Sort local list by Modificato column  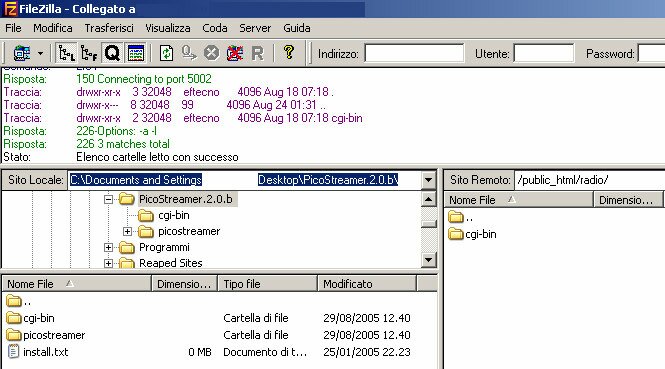367,284
